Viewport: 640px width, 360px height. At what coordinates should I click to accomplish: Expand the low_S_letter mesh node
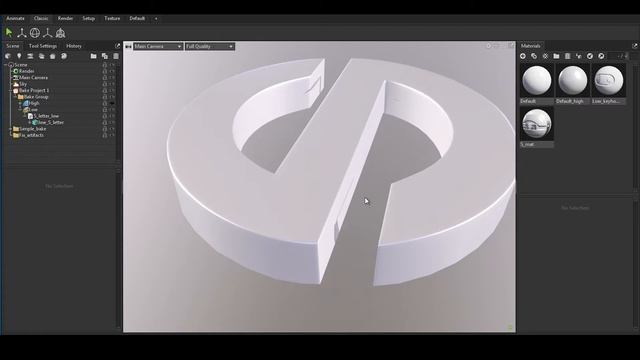click(29, 122)
